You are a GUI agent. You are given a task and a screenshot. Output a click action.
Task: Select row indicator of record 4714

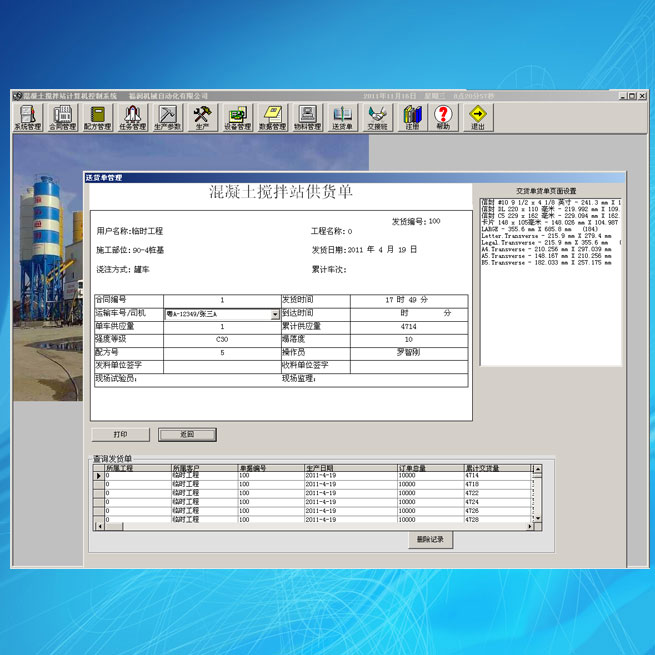pyautogui.click(x=99, y=476)
